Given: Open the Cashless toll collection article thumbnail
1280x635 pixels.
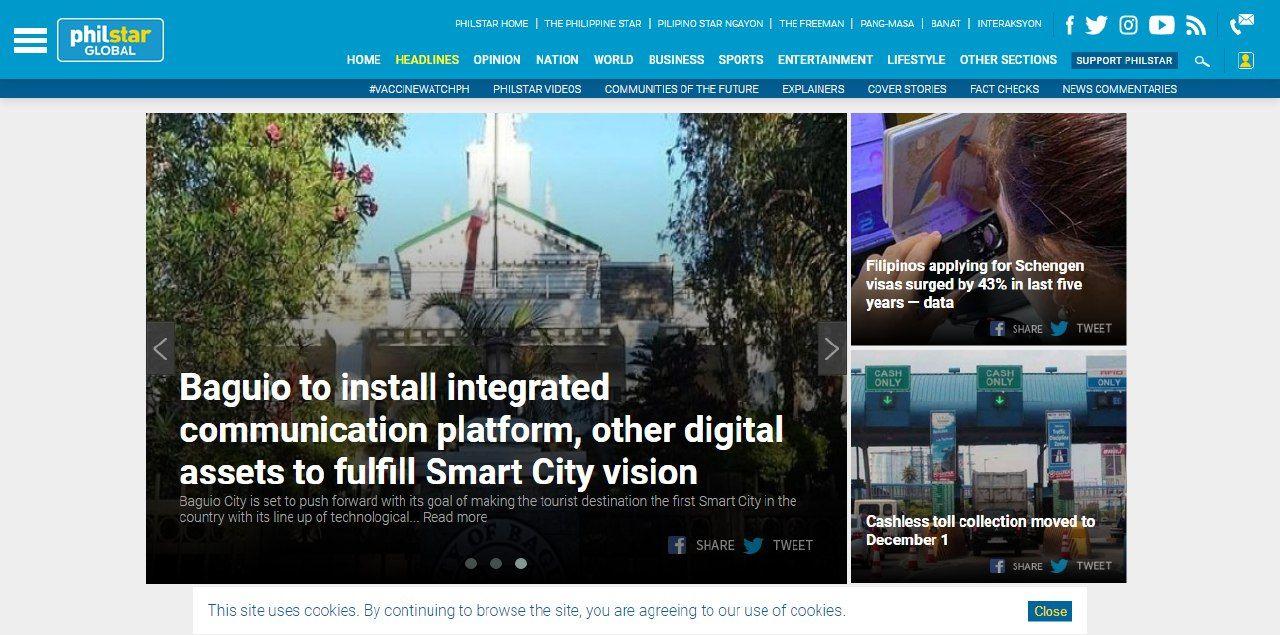Looking at the screenshot, I should point(988,466).
